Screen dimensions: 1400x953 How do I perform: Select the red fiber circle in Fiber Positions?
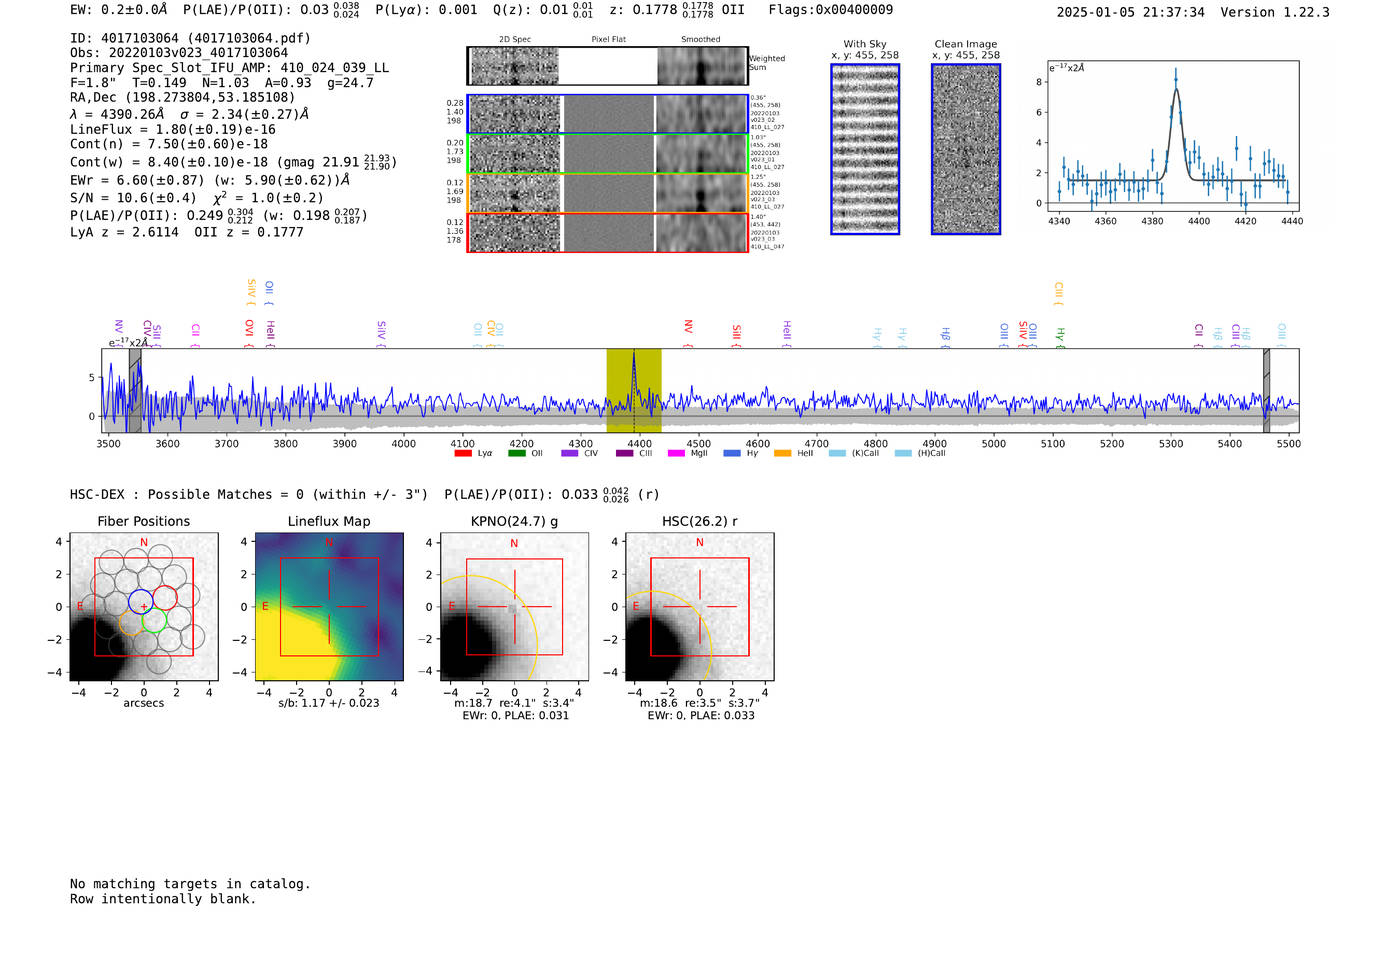165,599
